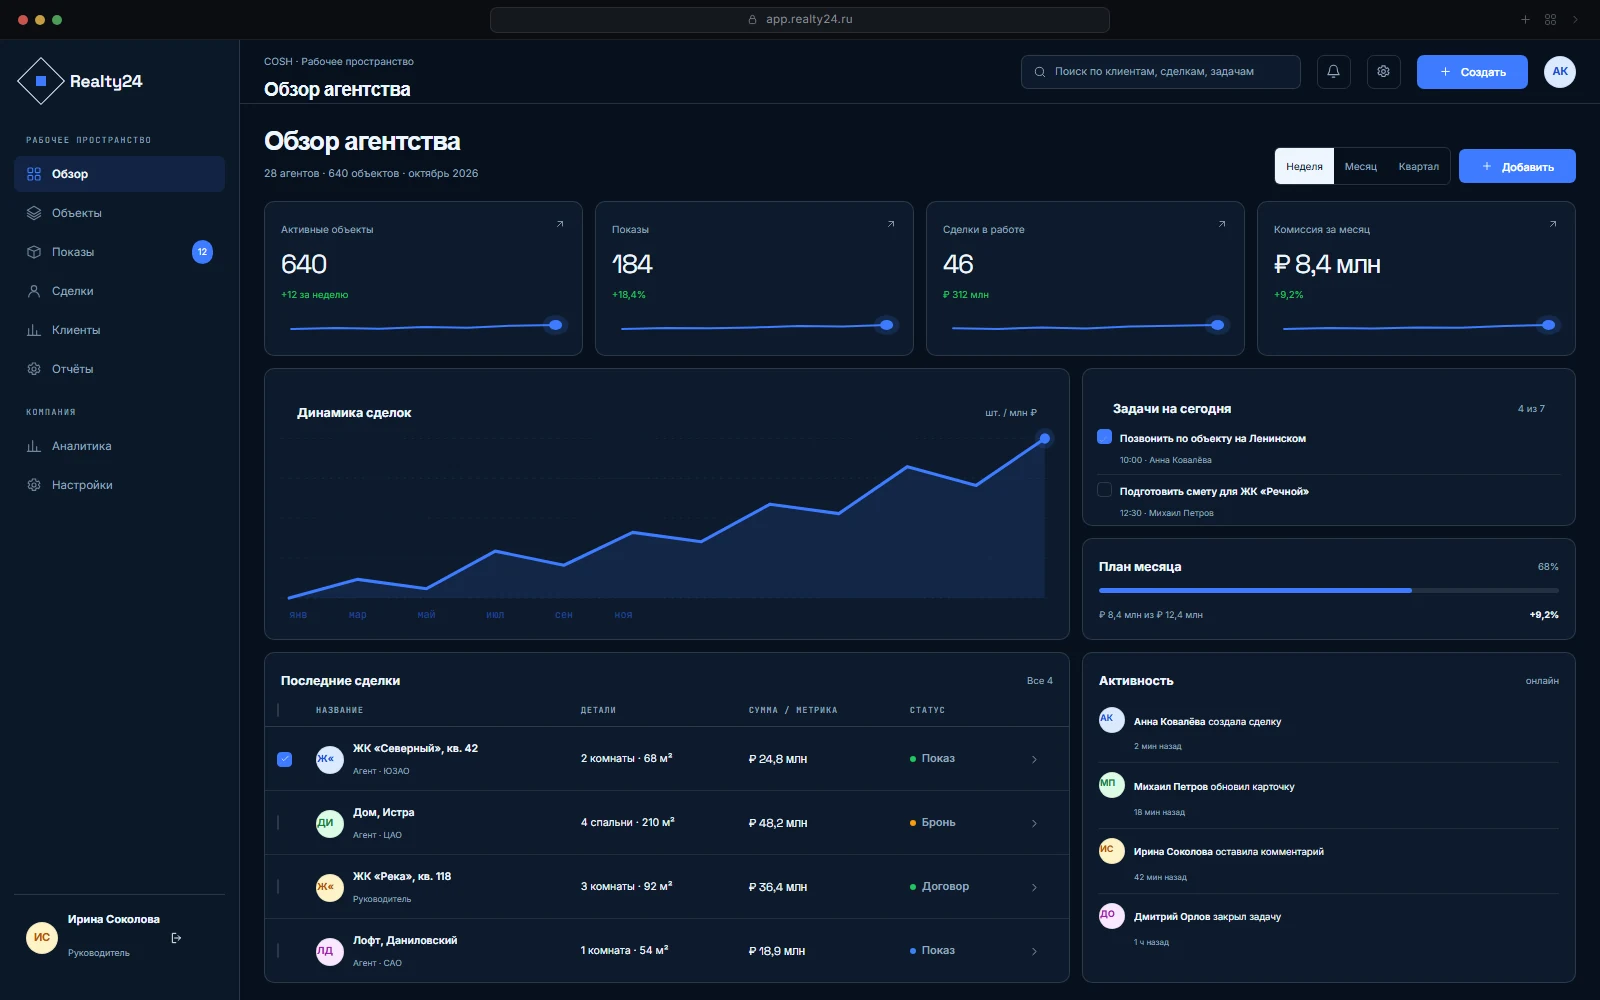This screenshot has width=1600, height=1000.
Task: Open the AK user avatar menu
Action: click(1559, 72)
